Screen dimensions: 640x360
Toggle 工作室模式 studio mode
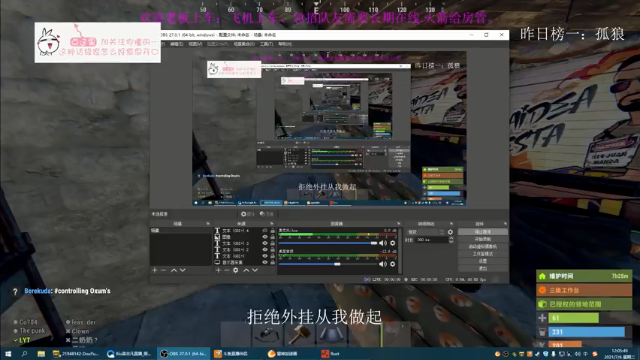pos(482,254)
